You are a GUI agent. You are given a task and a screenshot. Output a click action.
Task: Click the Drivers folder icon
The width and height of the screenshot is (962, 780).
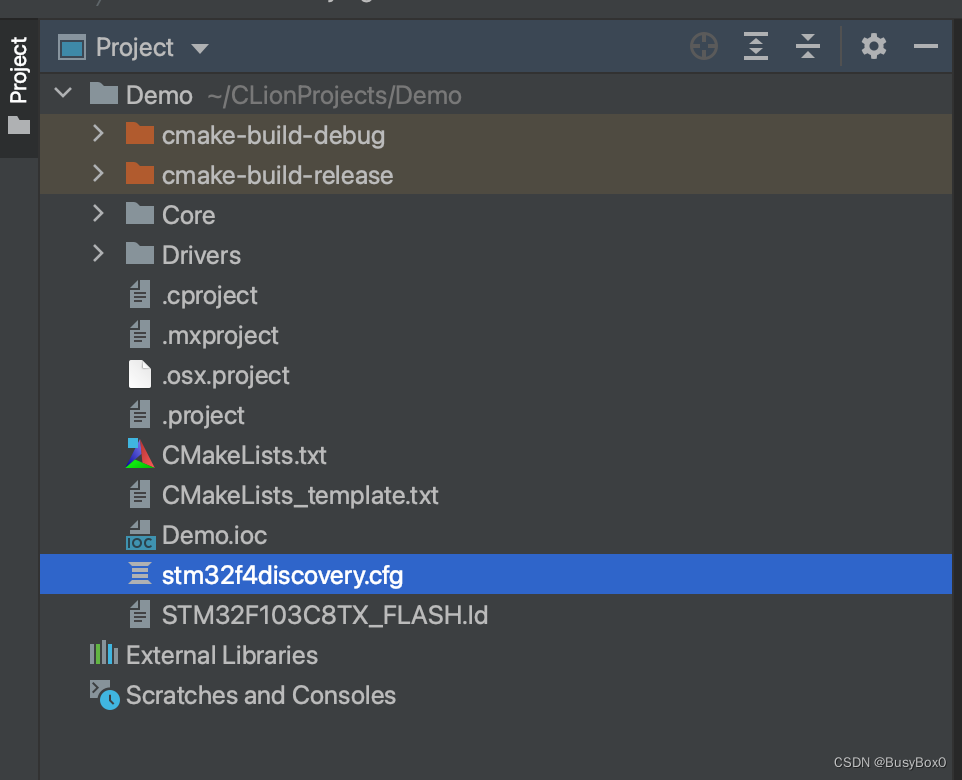pyautogui.click(x=140, y=253)
